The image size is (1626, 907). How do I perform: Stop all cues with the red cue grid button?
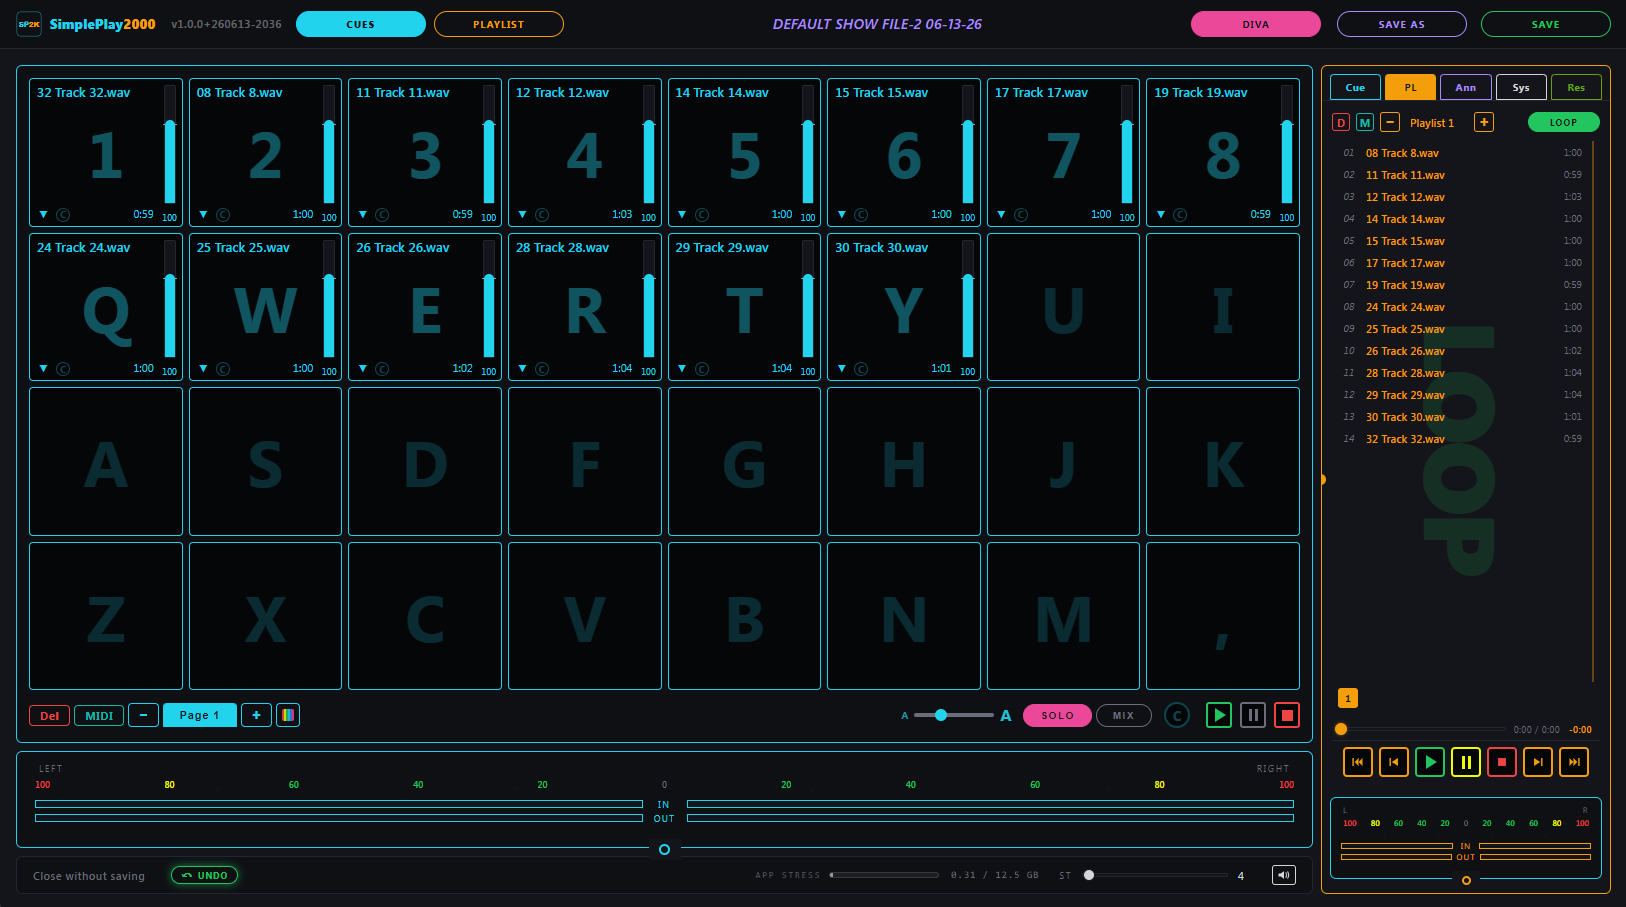coord(1288,715)
